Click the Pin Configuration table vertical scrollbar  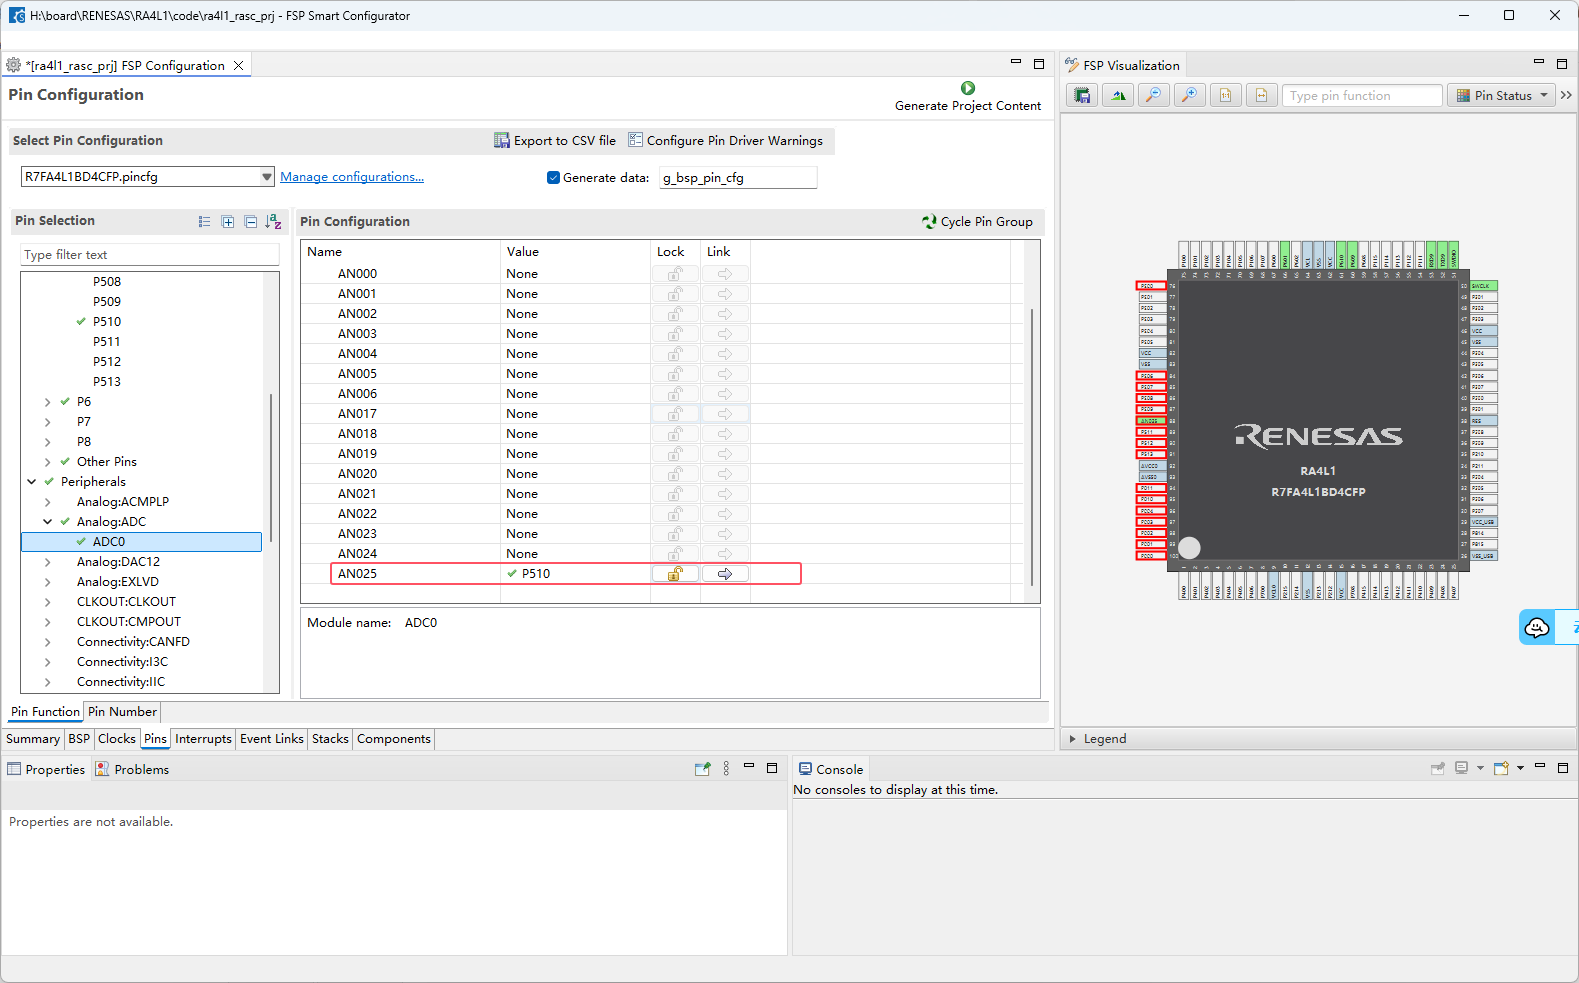pos(1032,446)
